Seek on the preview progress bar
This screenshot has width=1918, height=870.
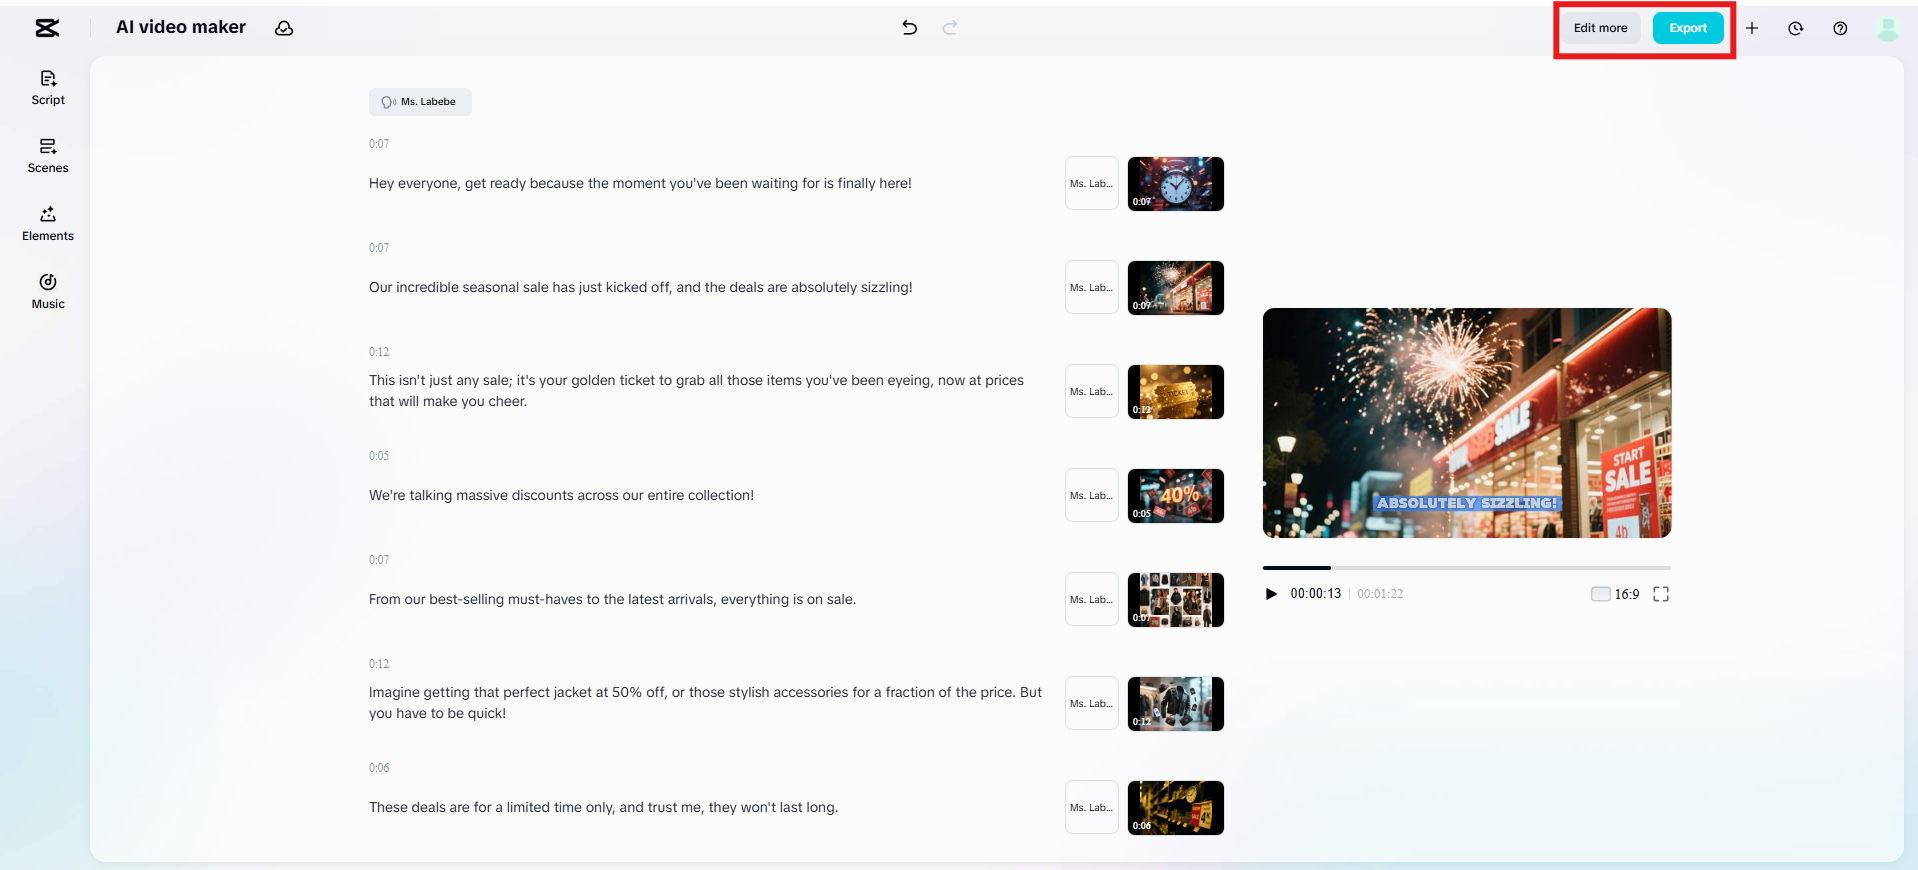point(1467,568)
